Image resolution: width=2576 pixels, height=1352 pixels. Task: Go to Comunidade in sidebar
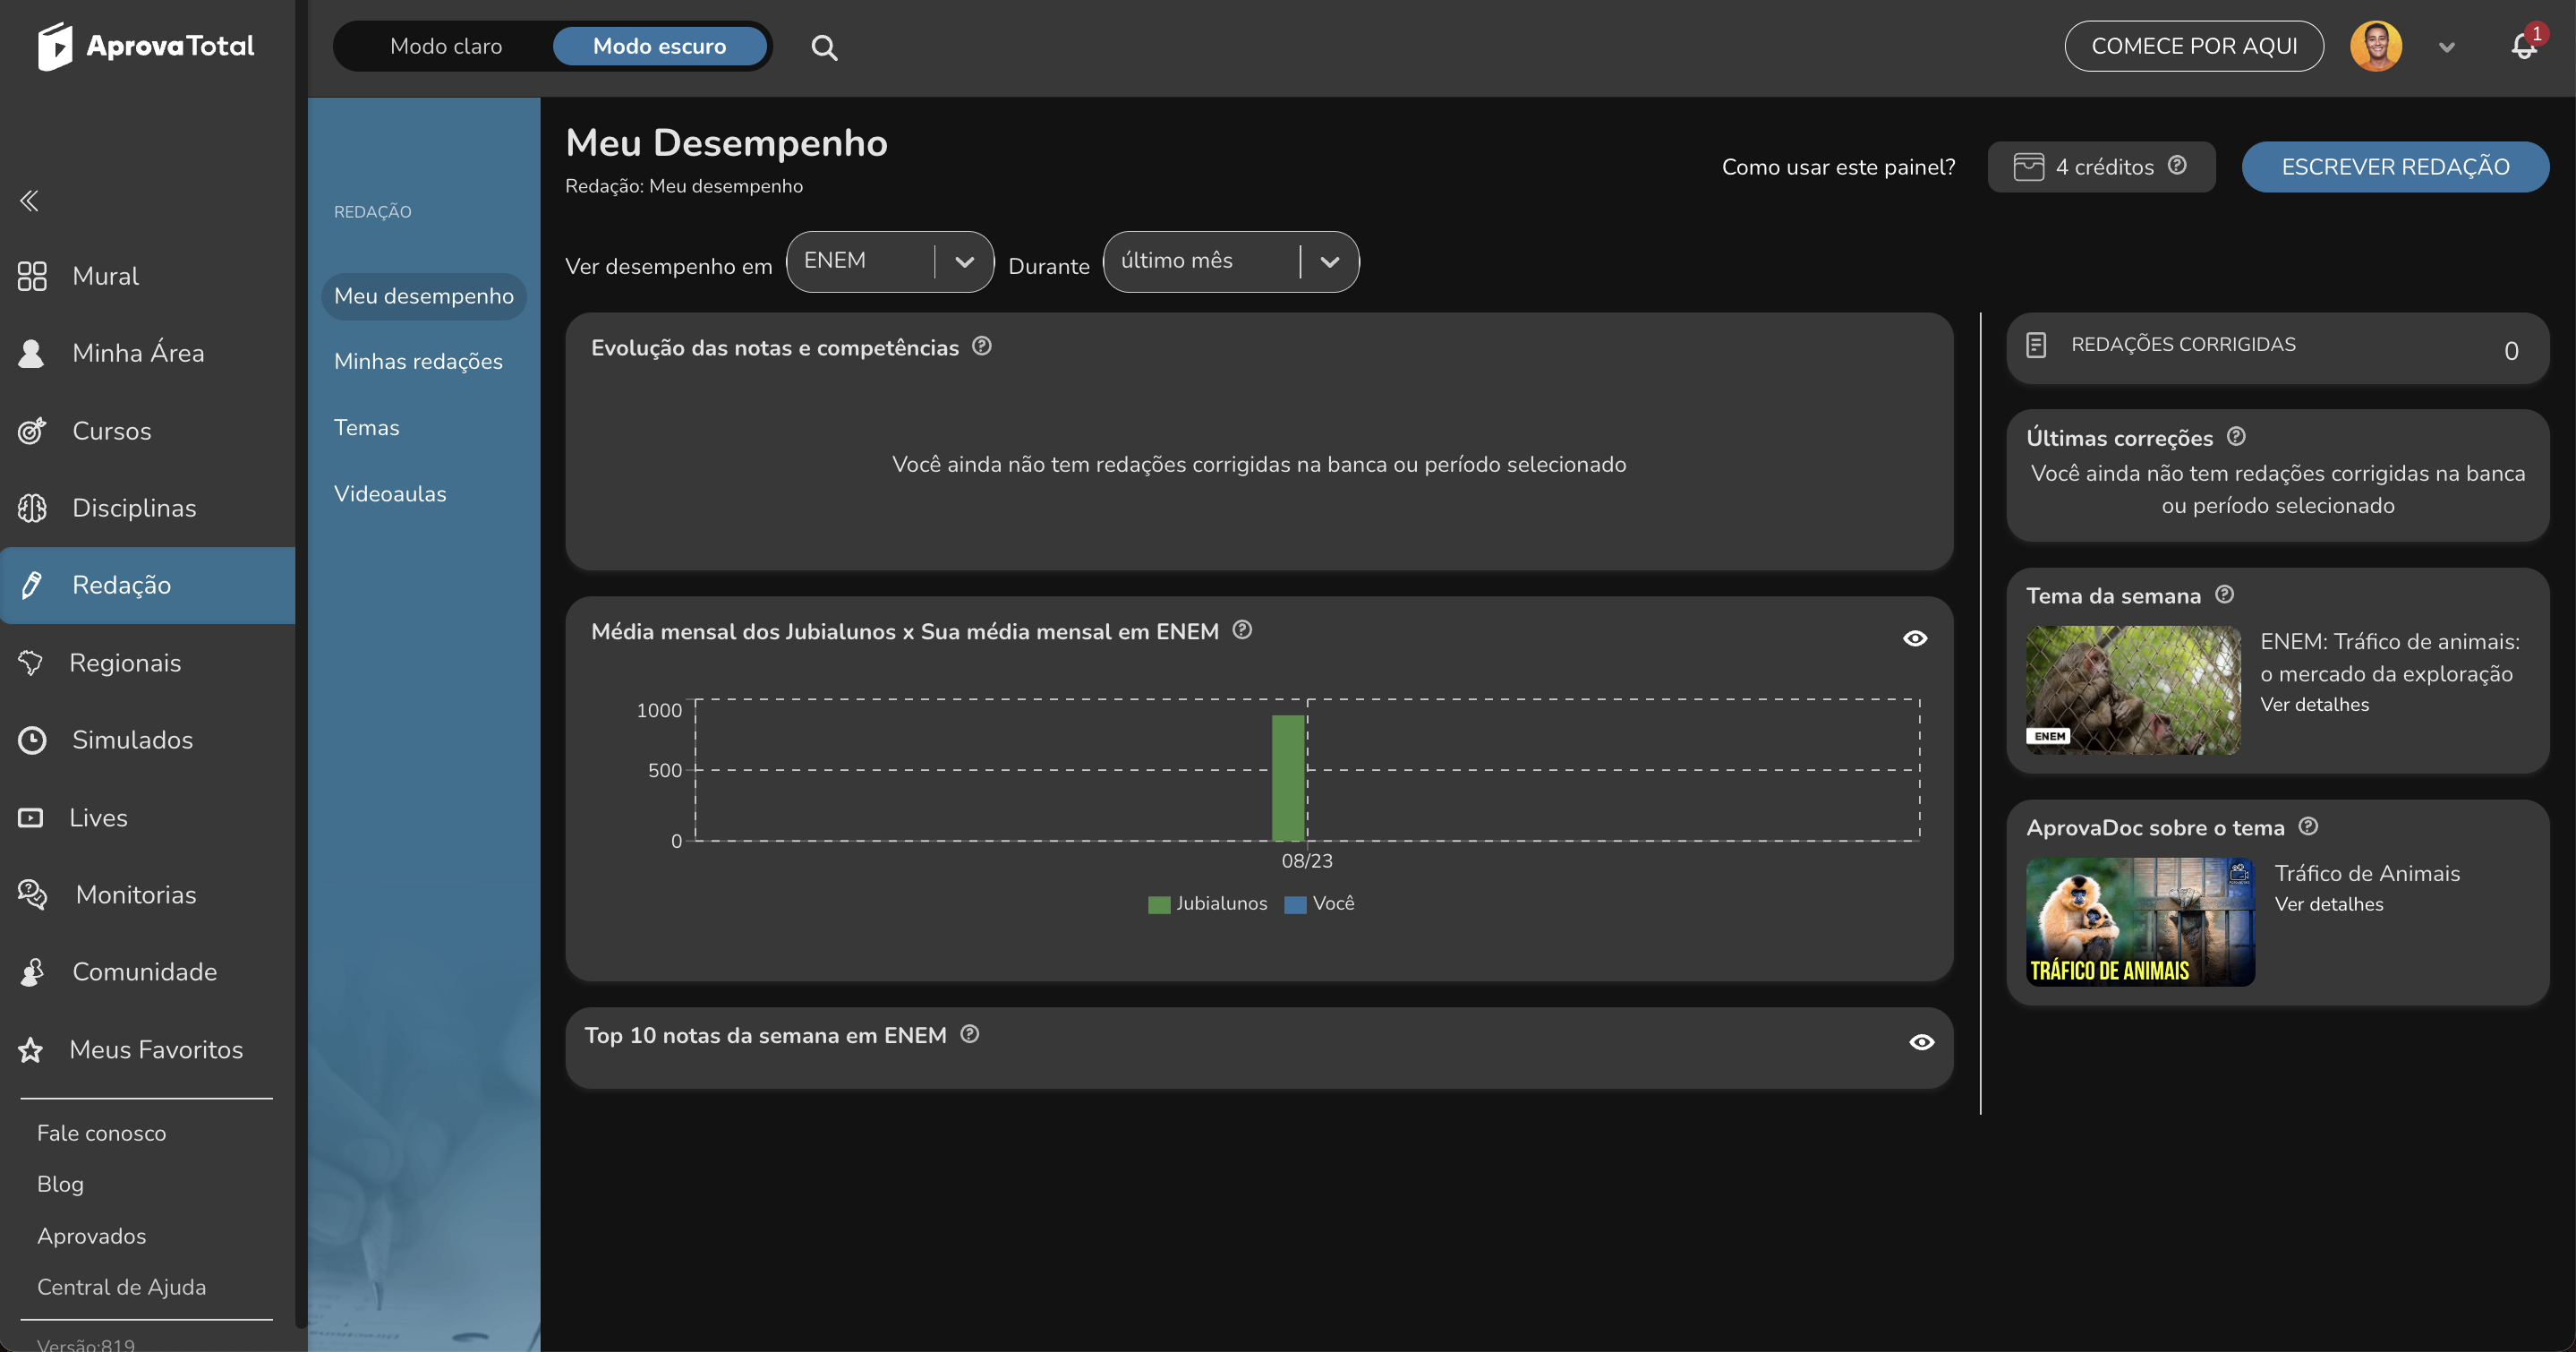click(144, 972)
